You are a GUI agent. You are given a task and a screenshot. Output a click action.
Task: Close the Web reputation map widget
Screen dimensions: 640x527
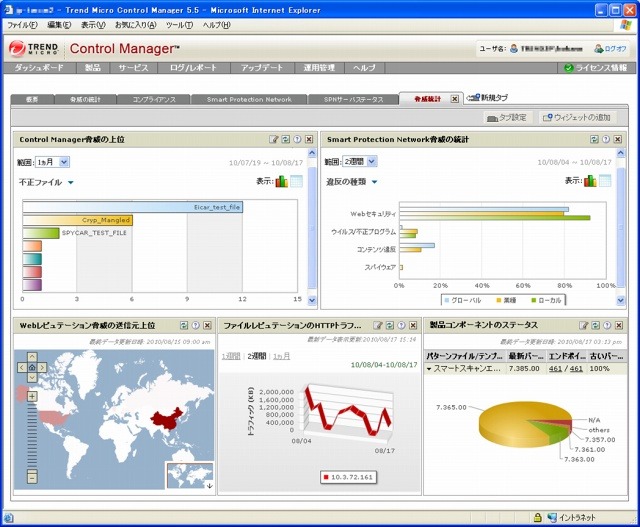[207, 325]
